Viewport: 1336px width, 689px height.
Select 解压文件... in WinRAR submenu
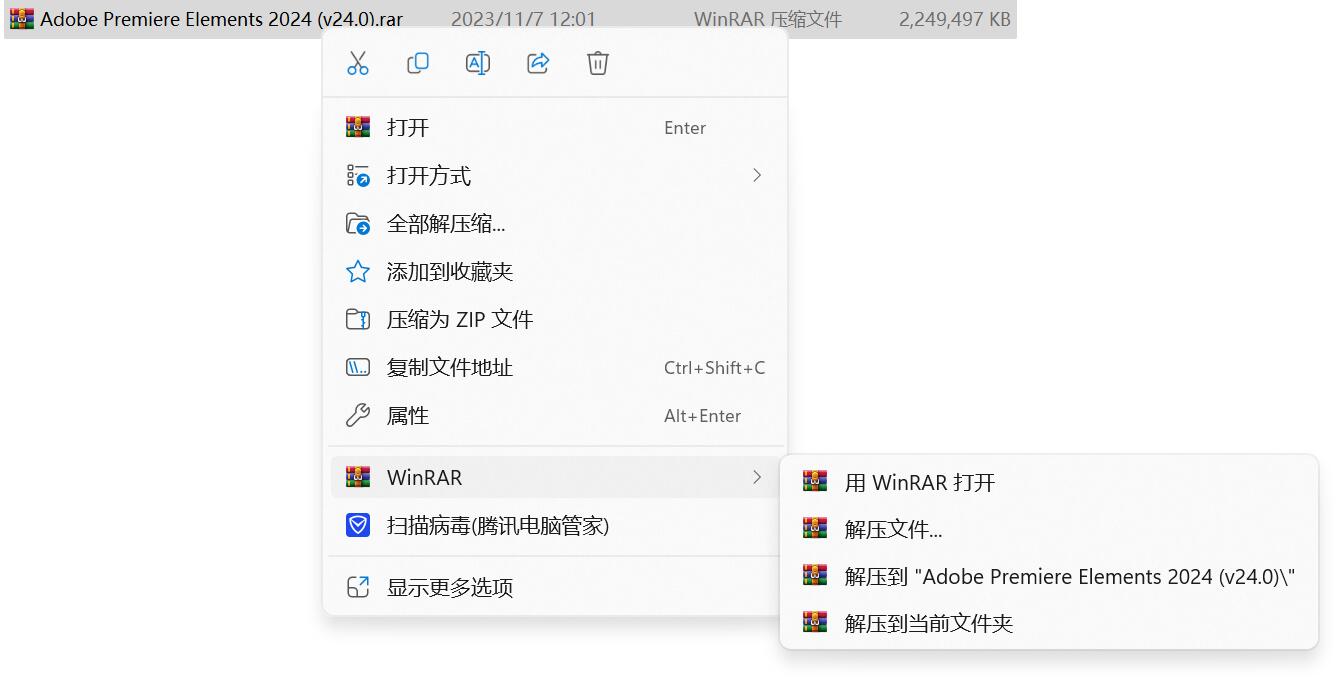[x=893, y=529]
